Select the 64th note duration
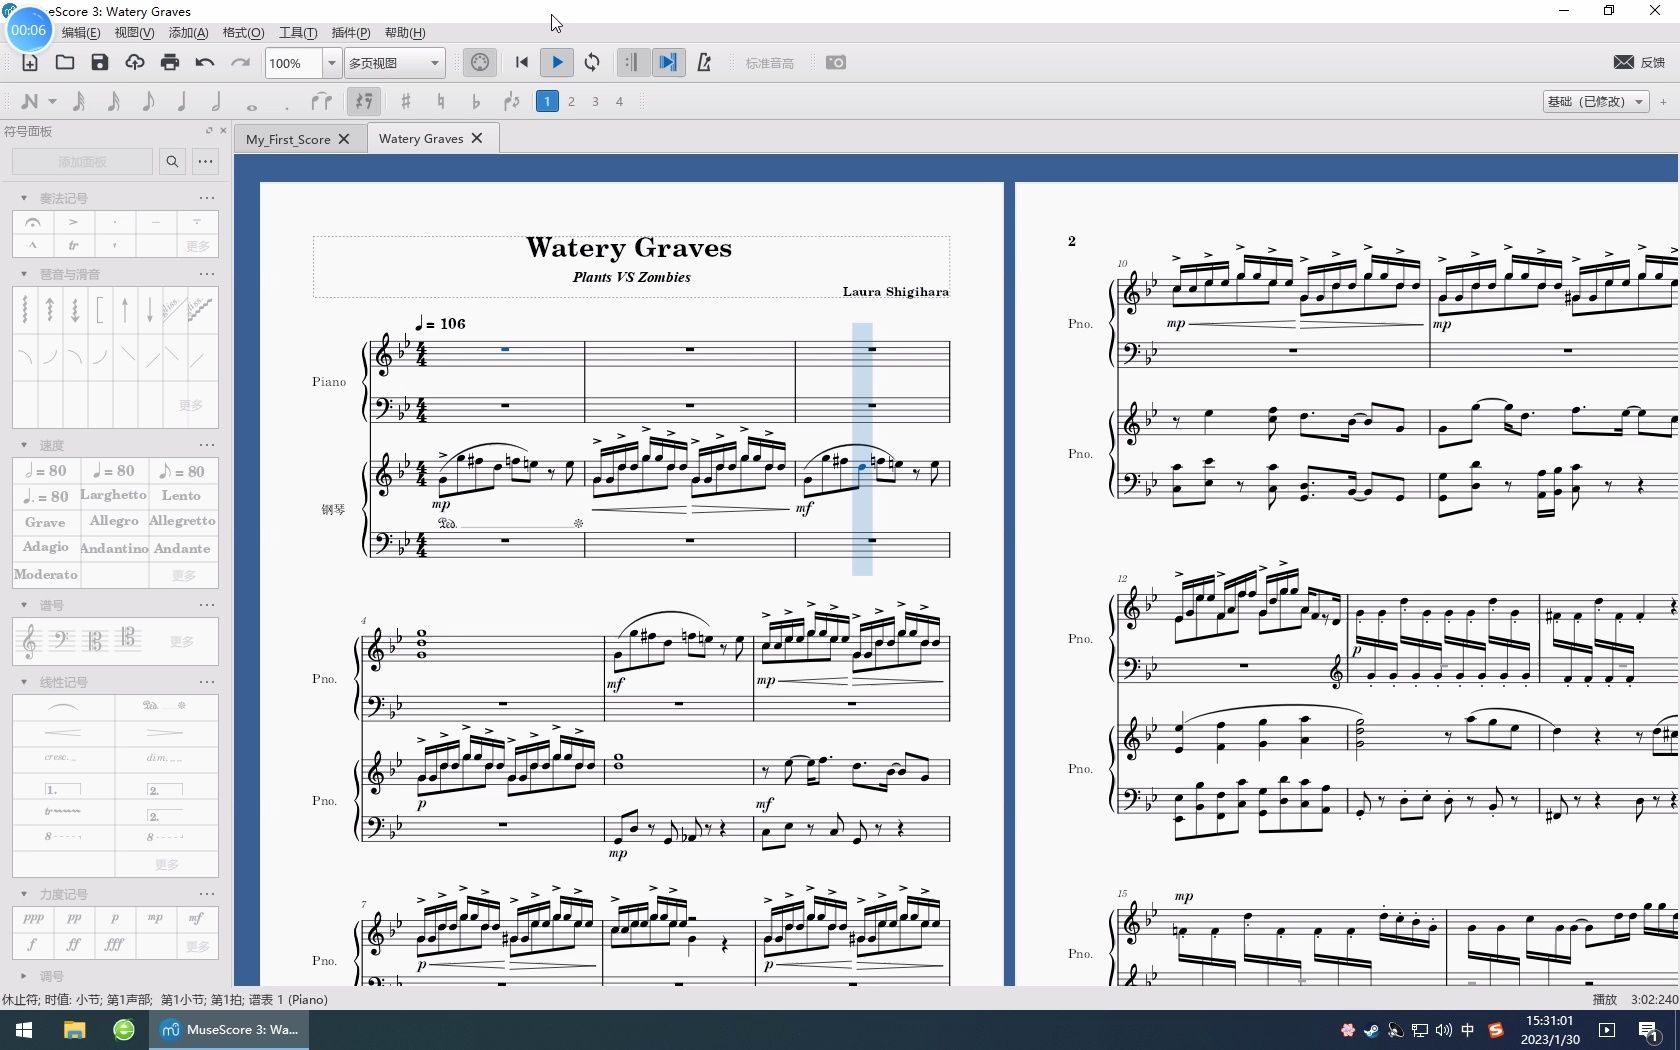 tap(79, 101)
